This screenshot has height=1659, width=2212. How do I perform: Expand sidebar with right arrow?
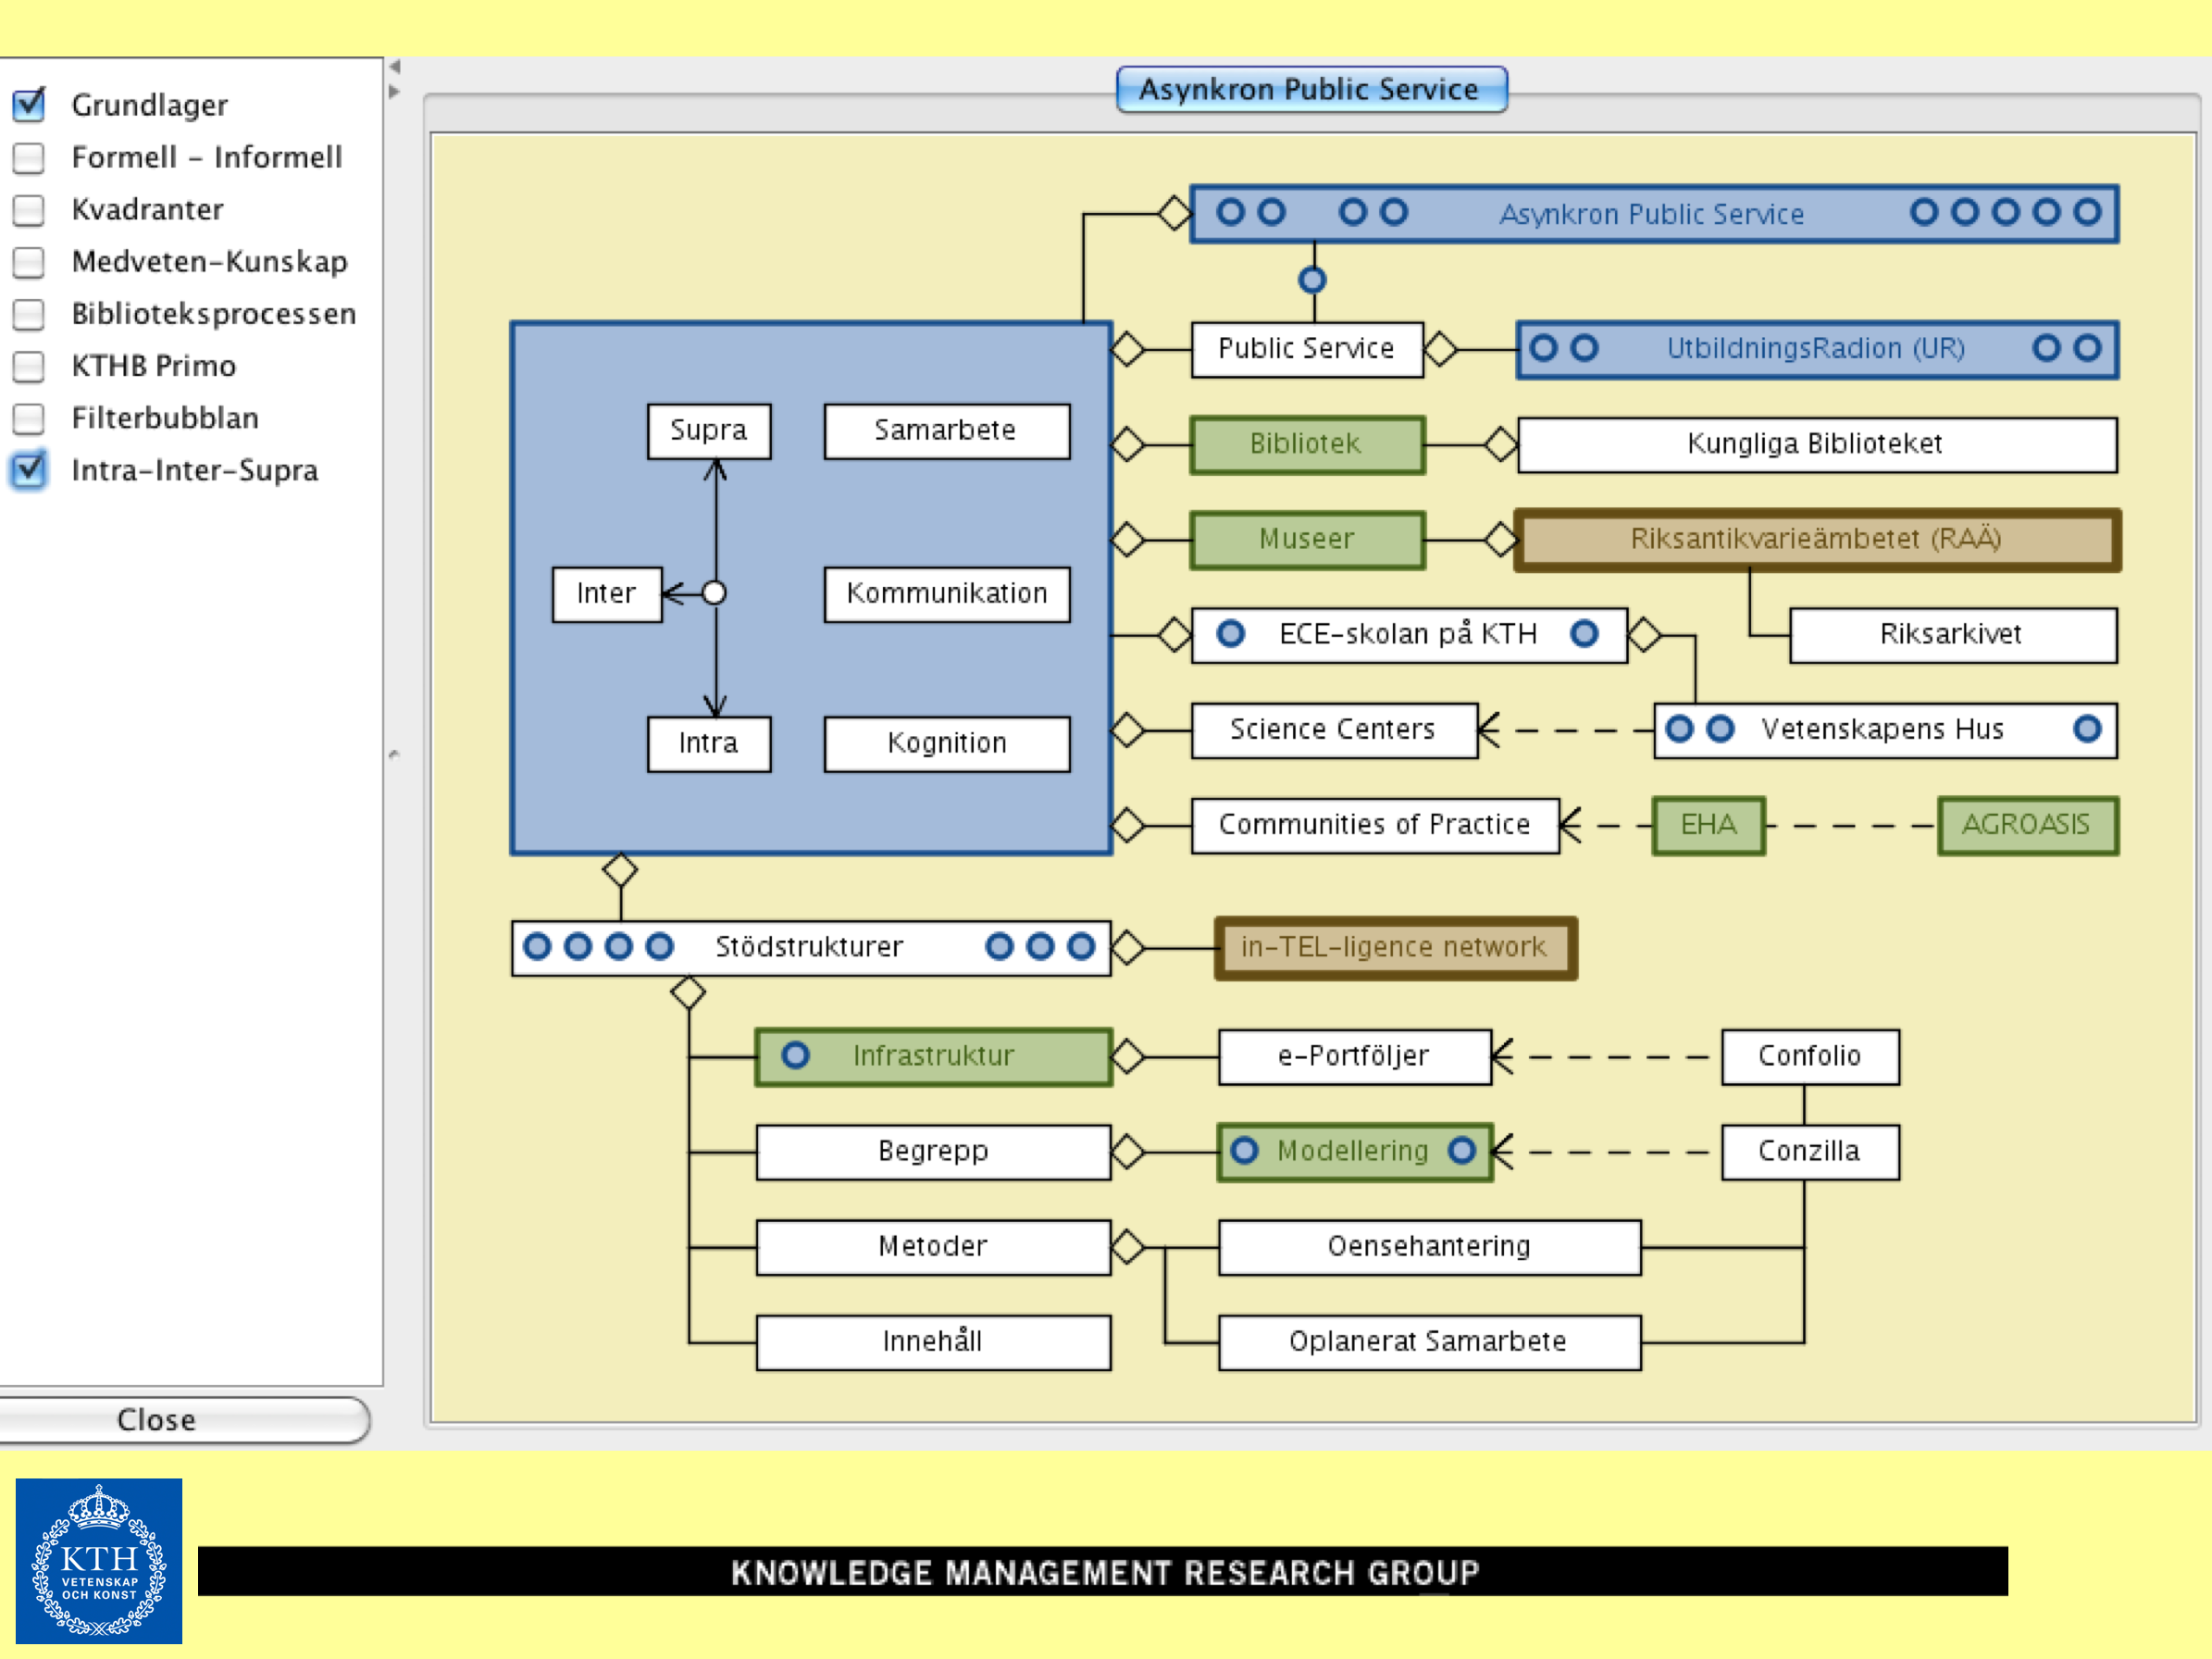(x=395, y=92)
